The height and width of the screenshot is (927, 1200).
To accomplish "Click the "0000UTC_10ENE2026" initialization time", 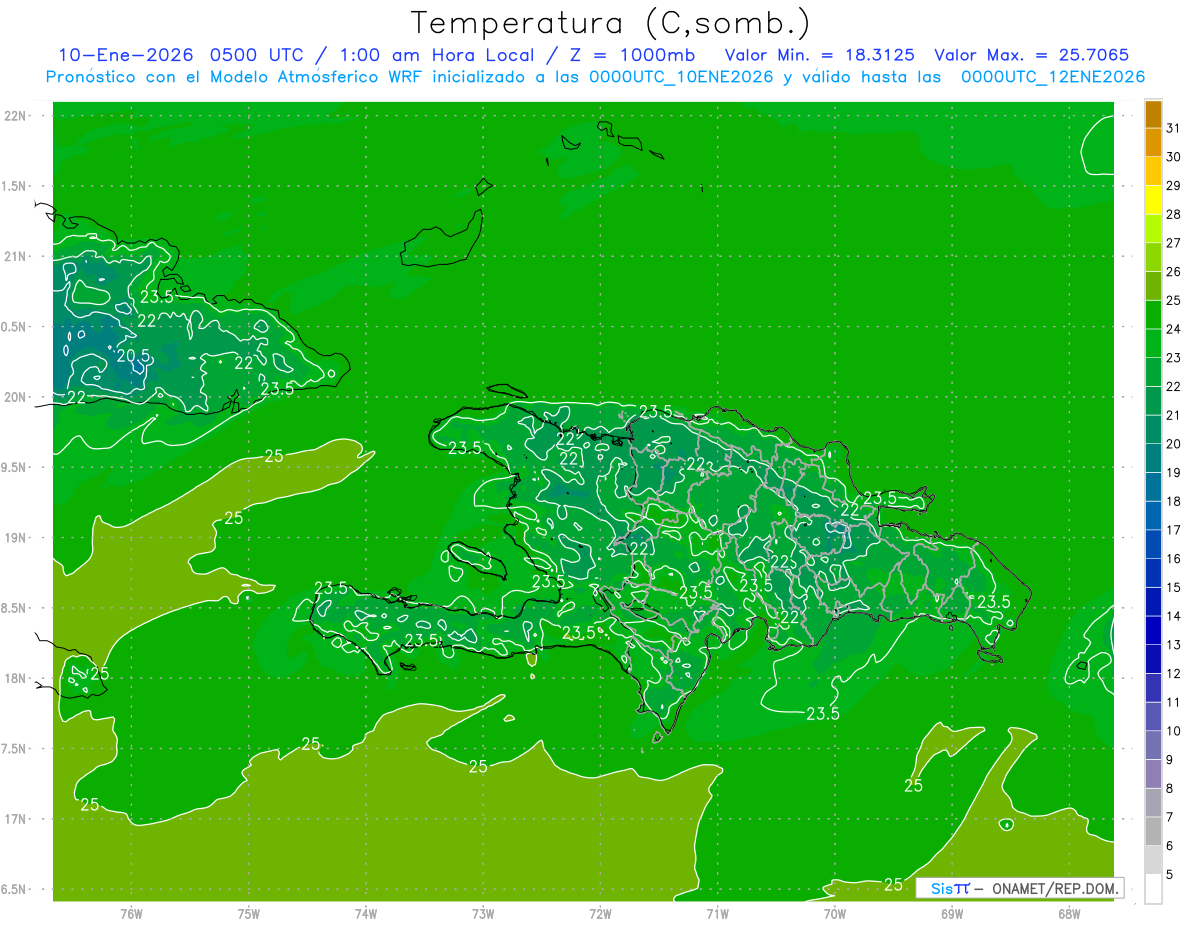I will [x=681, y=76].
